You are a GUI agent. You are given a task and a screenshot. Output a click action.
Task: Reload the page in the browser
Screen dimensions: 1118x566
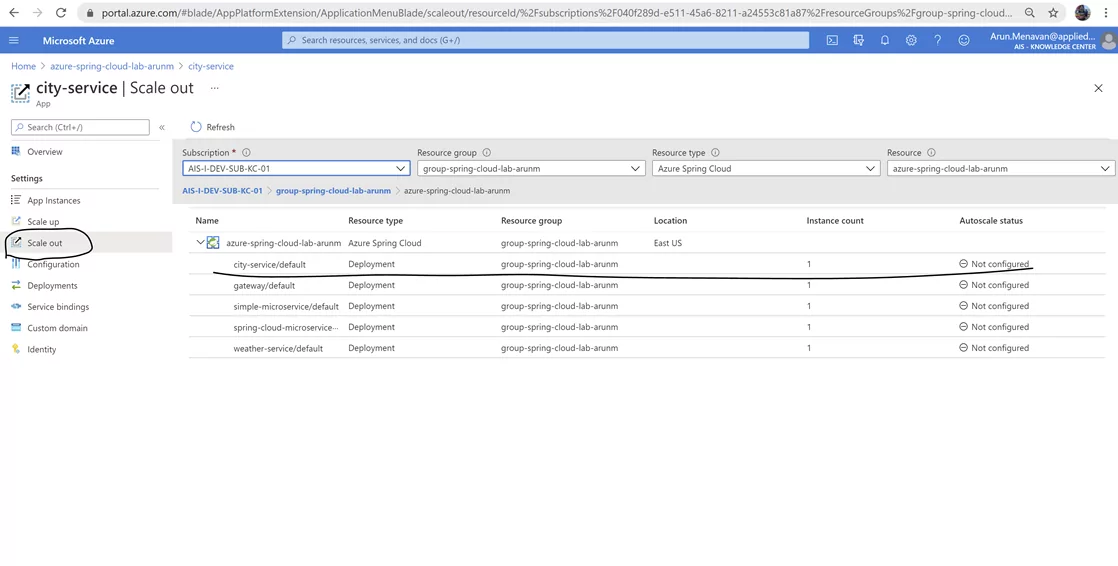[61, 13]
